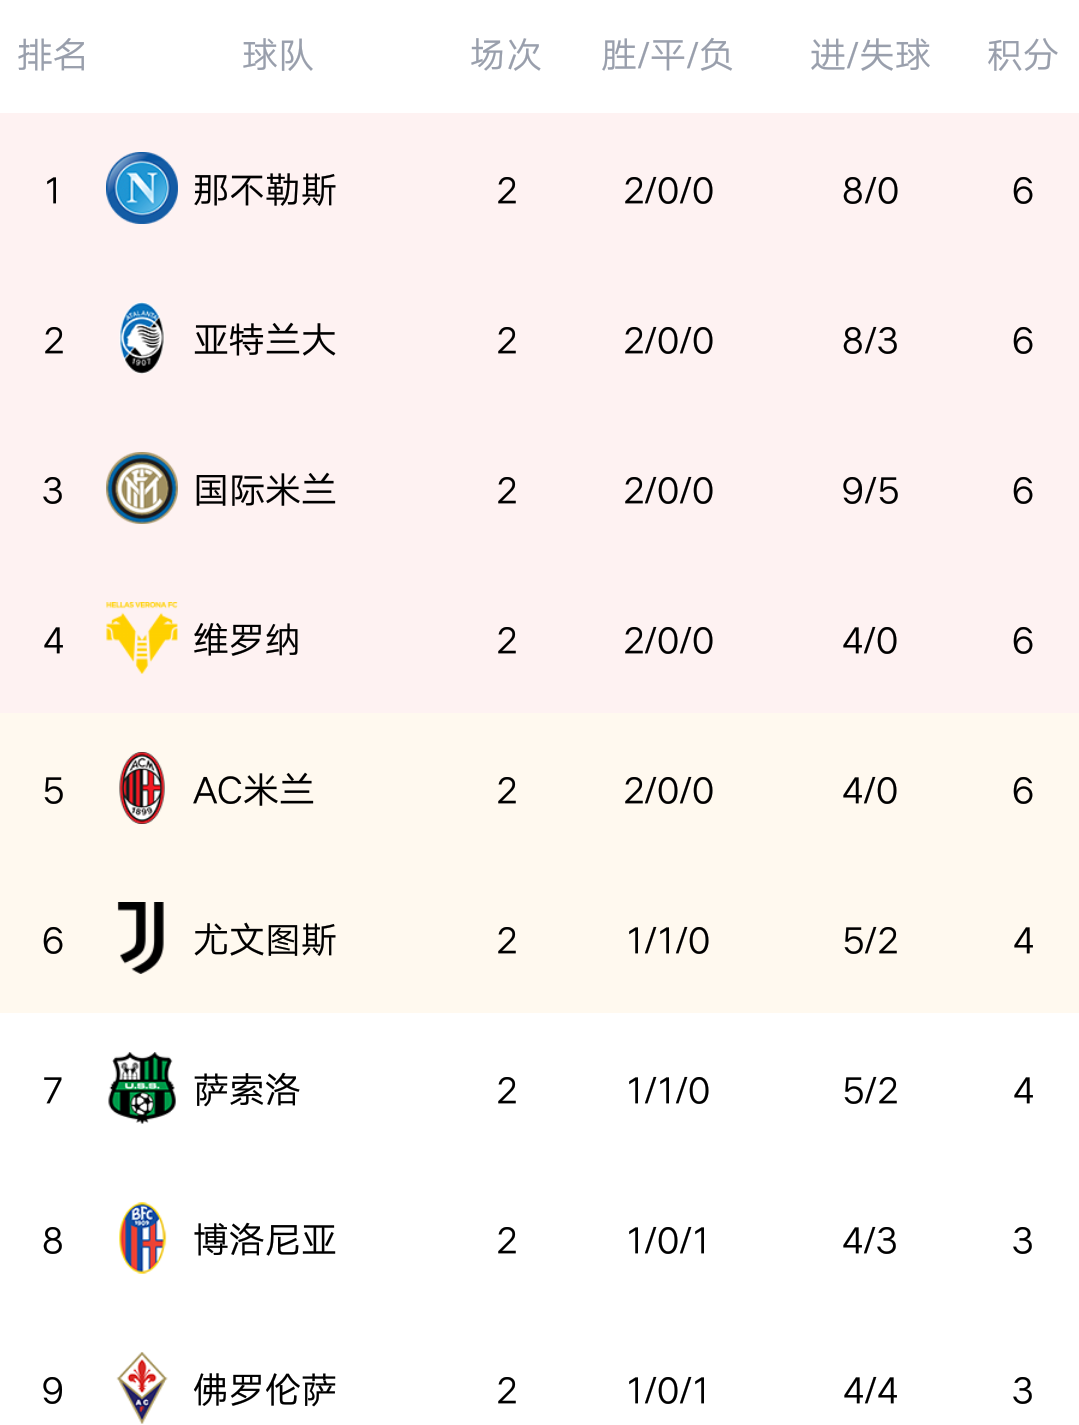Screen dimensions: 1079x1425
Task: Tap the Napoli club logo
Action: [x=142, y=188]
